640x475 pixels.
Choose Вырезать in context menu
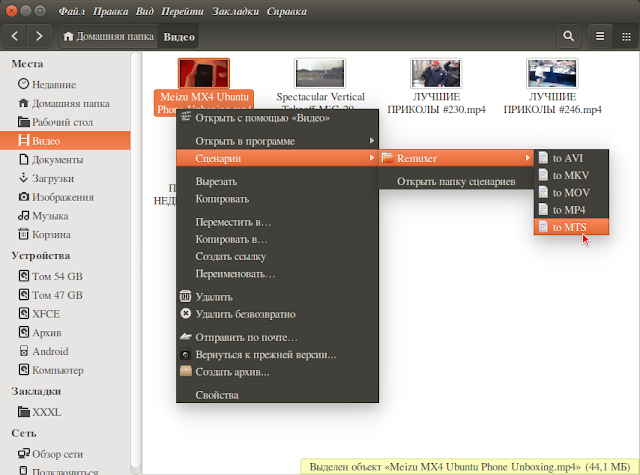278,182
